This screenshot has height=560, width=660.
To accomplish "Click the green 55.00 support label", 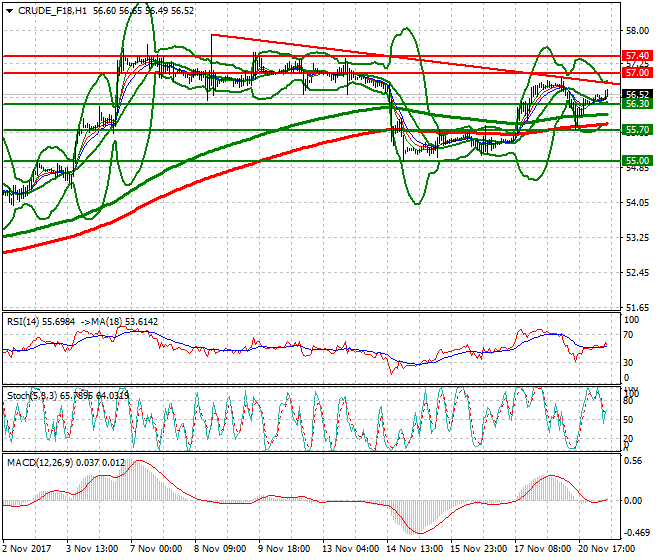I will pos(636,161).
